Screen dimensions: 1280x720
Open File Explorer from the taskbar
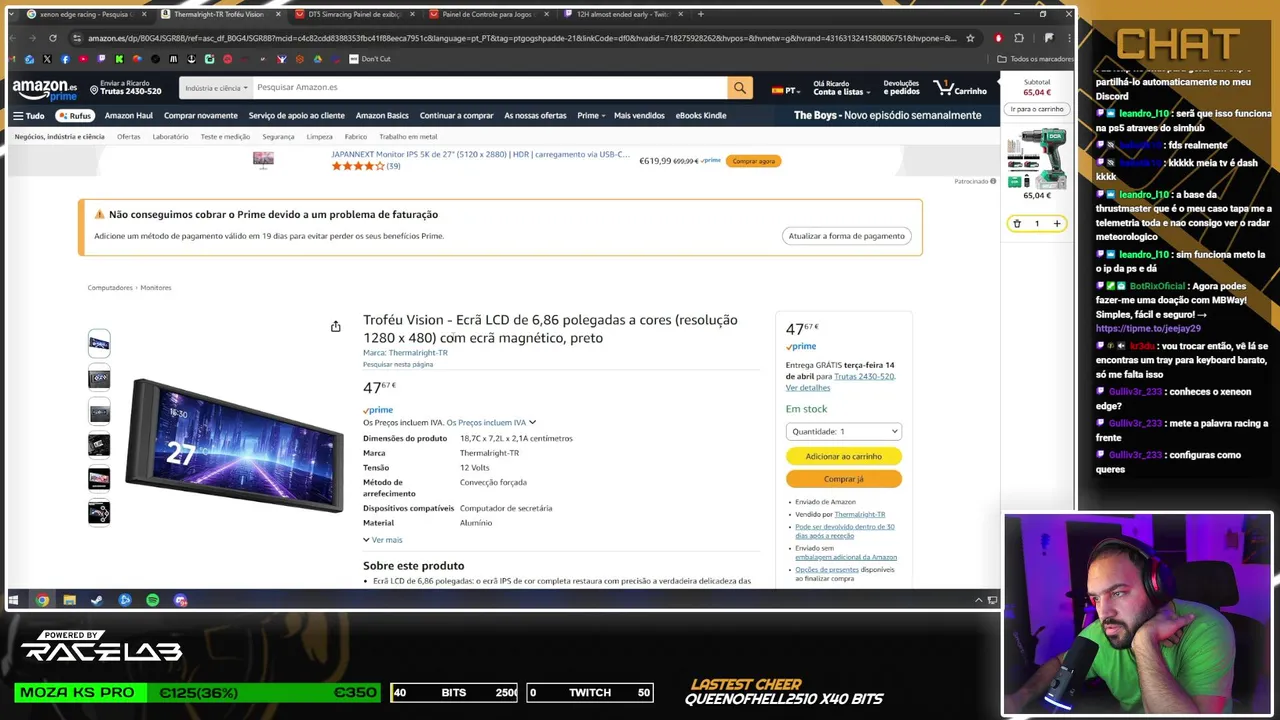pos(69,600)
